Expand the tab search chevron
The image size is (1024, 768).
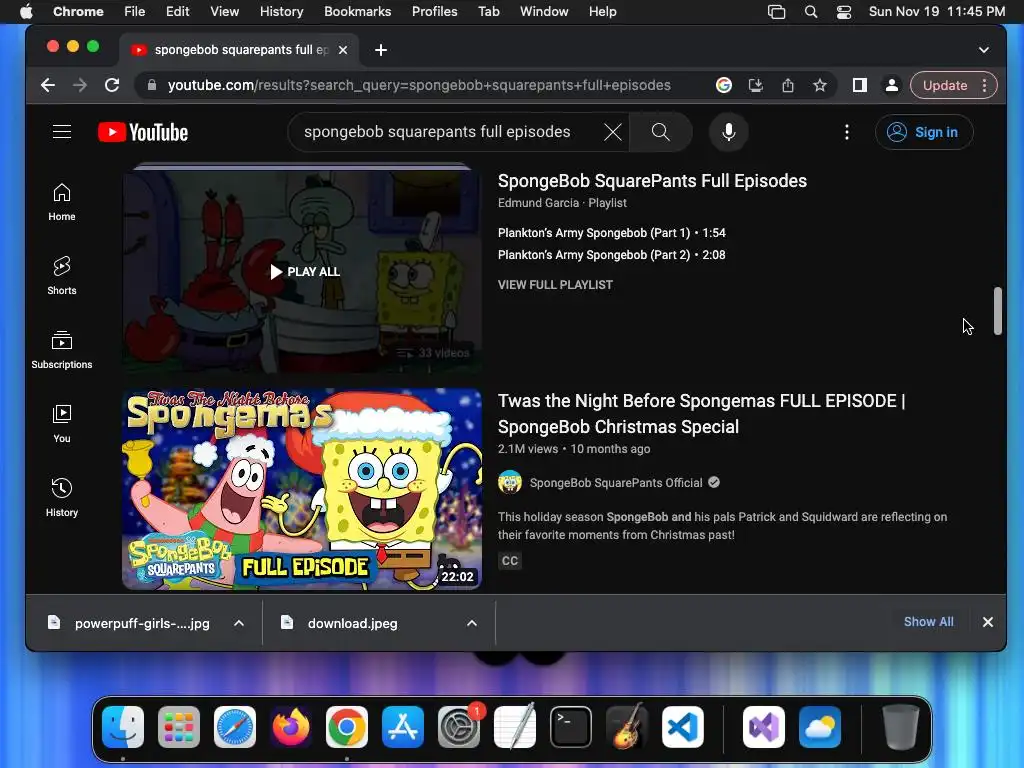pyautogui.click(x=984, y=50)
